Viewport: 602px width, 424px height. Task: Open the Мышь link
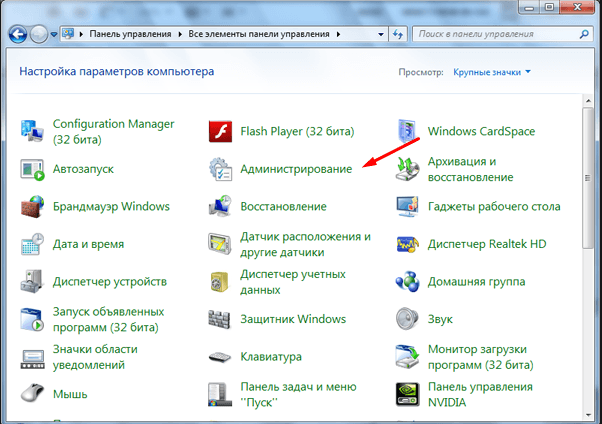(x=70, y=394)
